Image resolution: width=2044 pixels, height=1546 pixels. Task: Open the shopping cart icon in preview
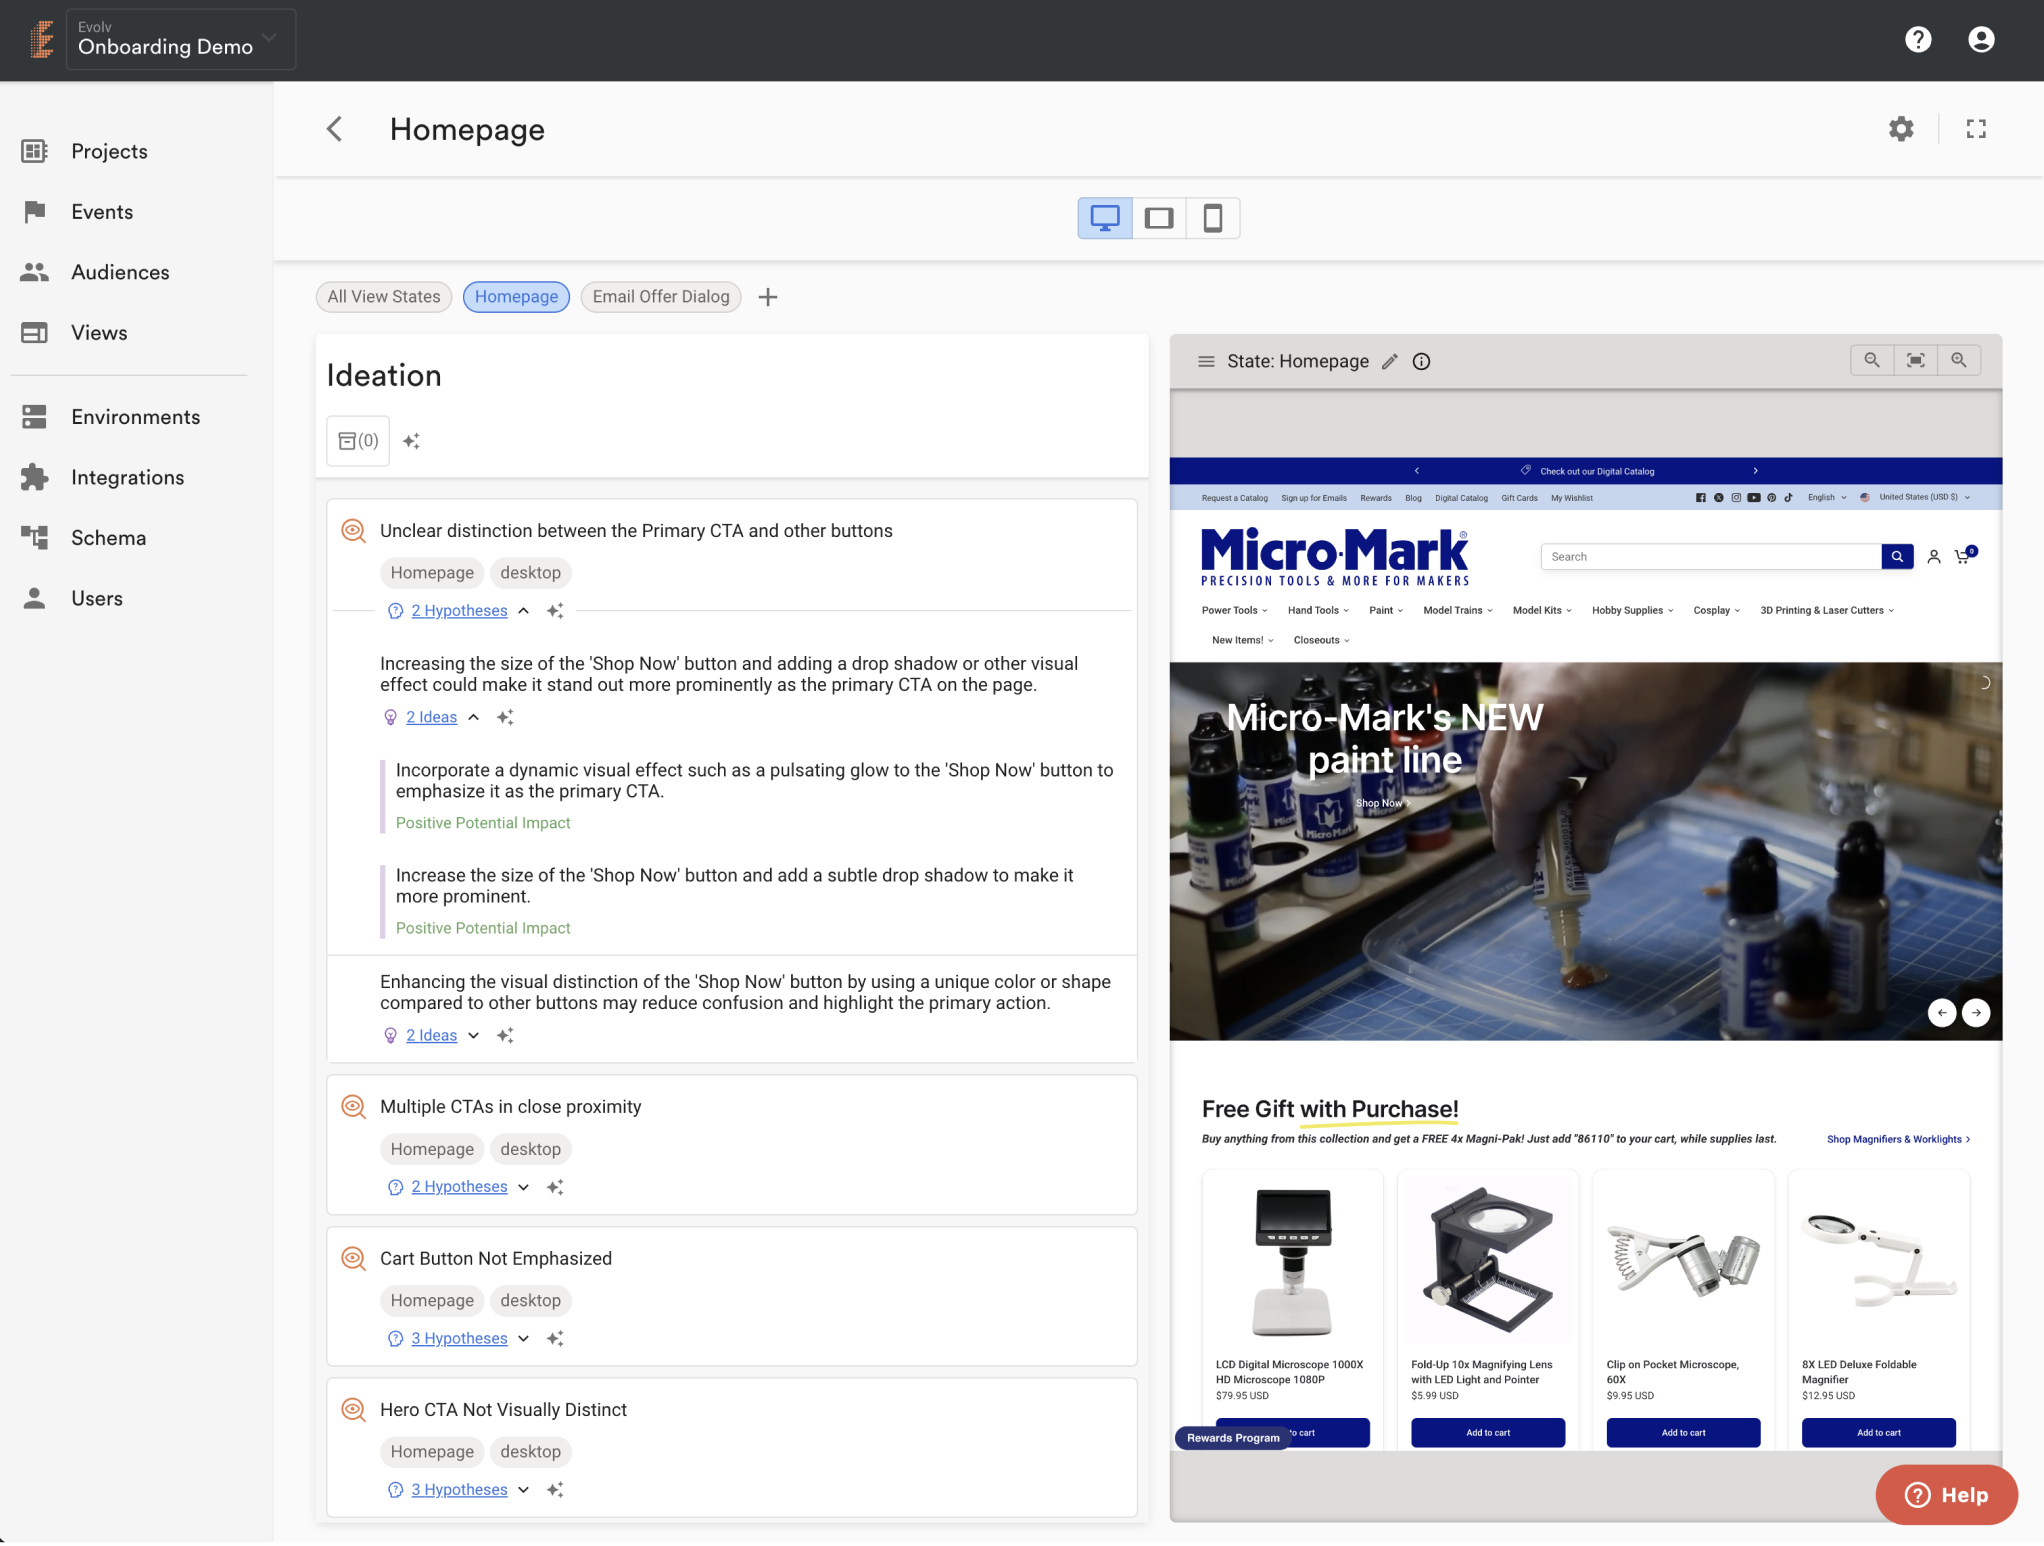coord(1964,556)
